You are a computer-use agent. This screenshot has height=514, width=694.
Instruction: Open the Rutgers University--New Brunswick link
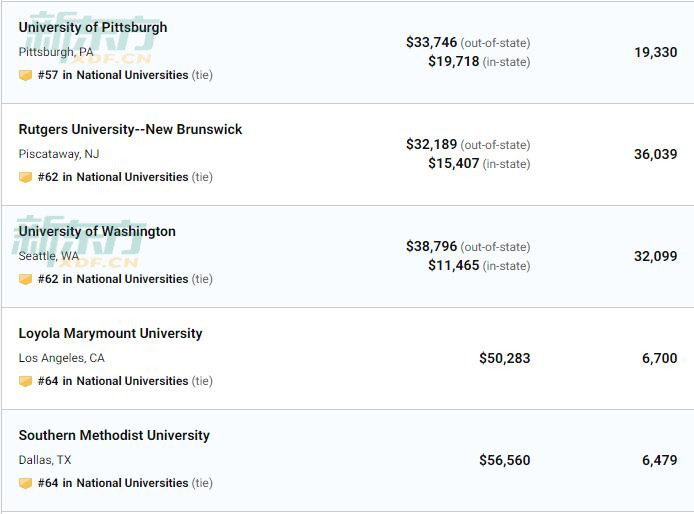[130, 129]
